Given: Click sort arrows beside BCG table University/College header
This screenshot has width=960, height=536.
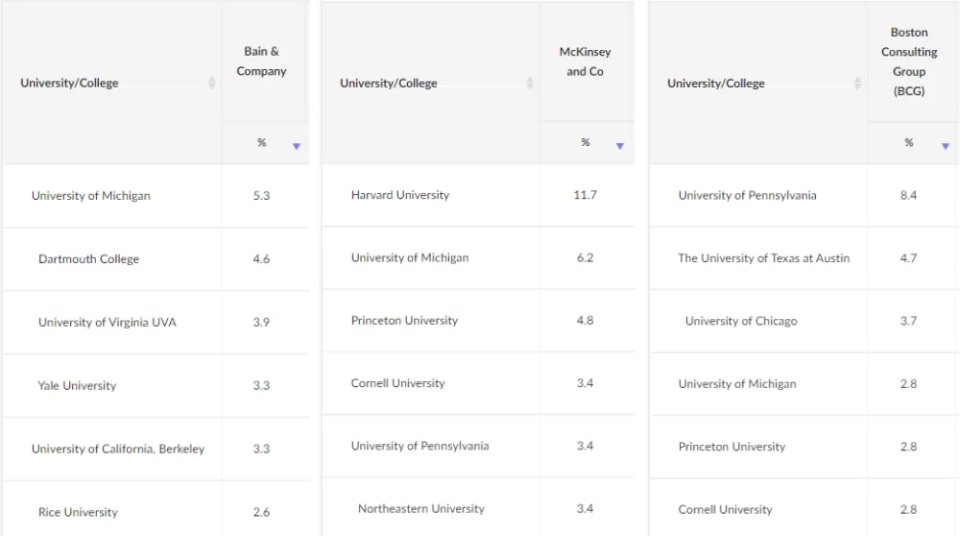Looking at the screenshot, I should click(x=857, y=83).
